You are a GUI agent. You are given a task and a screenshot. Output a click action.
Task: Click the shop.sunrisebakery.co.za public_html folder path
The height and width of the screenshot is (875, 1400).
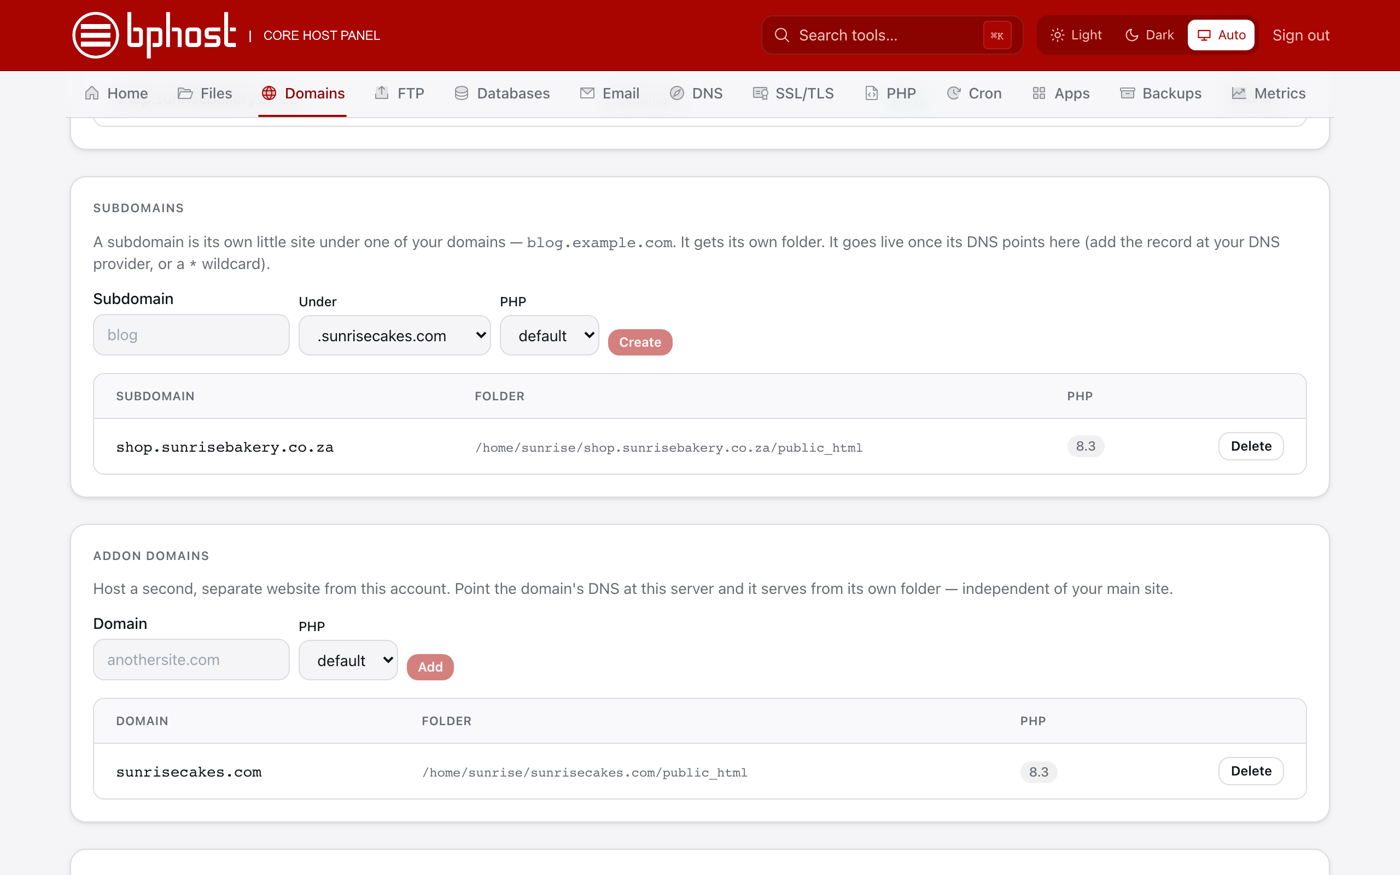coord(669,447)
